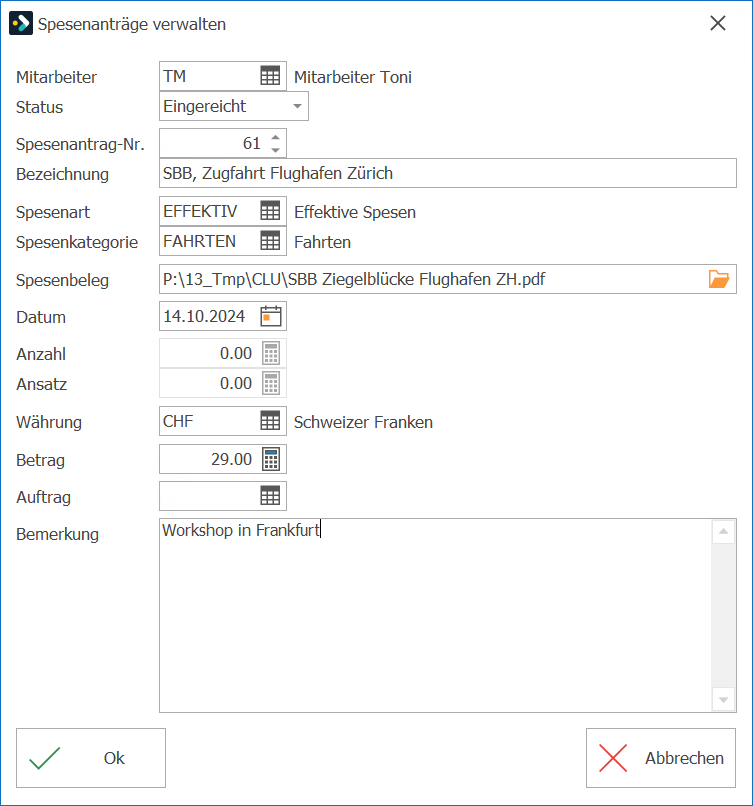
Task: Focus the Bezeichnung field with SBB Zugfahrt text
Action: pos(448,173)
